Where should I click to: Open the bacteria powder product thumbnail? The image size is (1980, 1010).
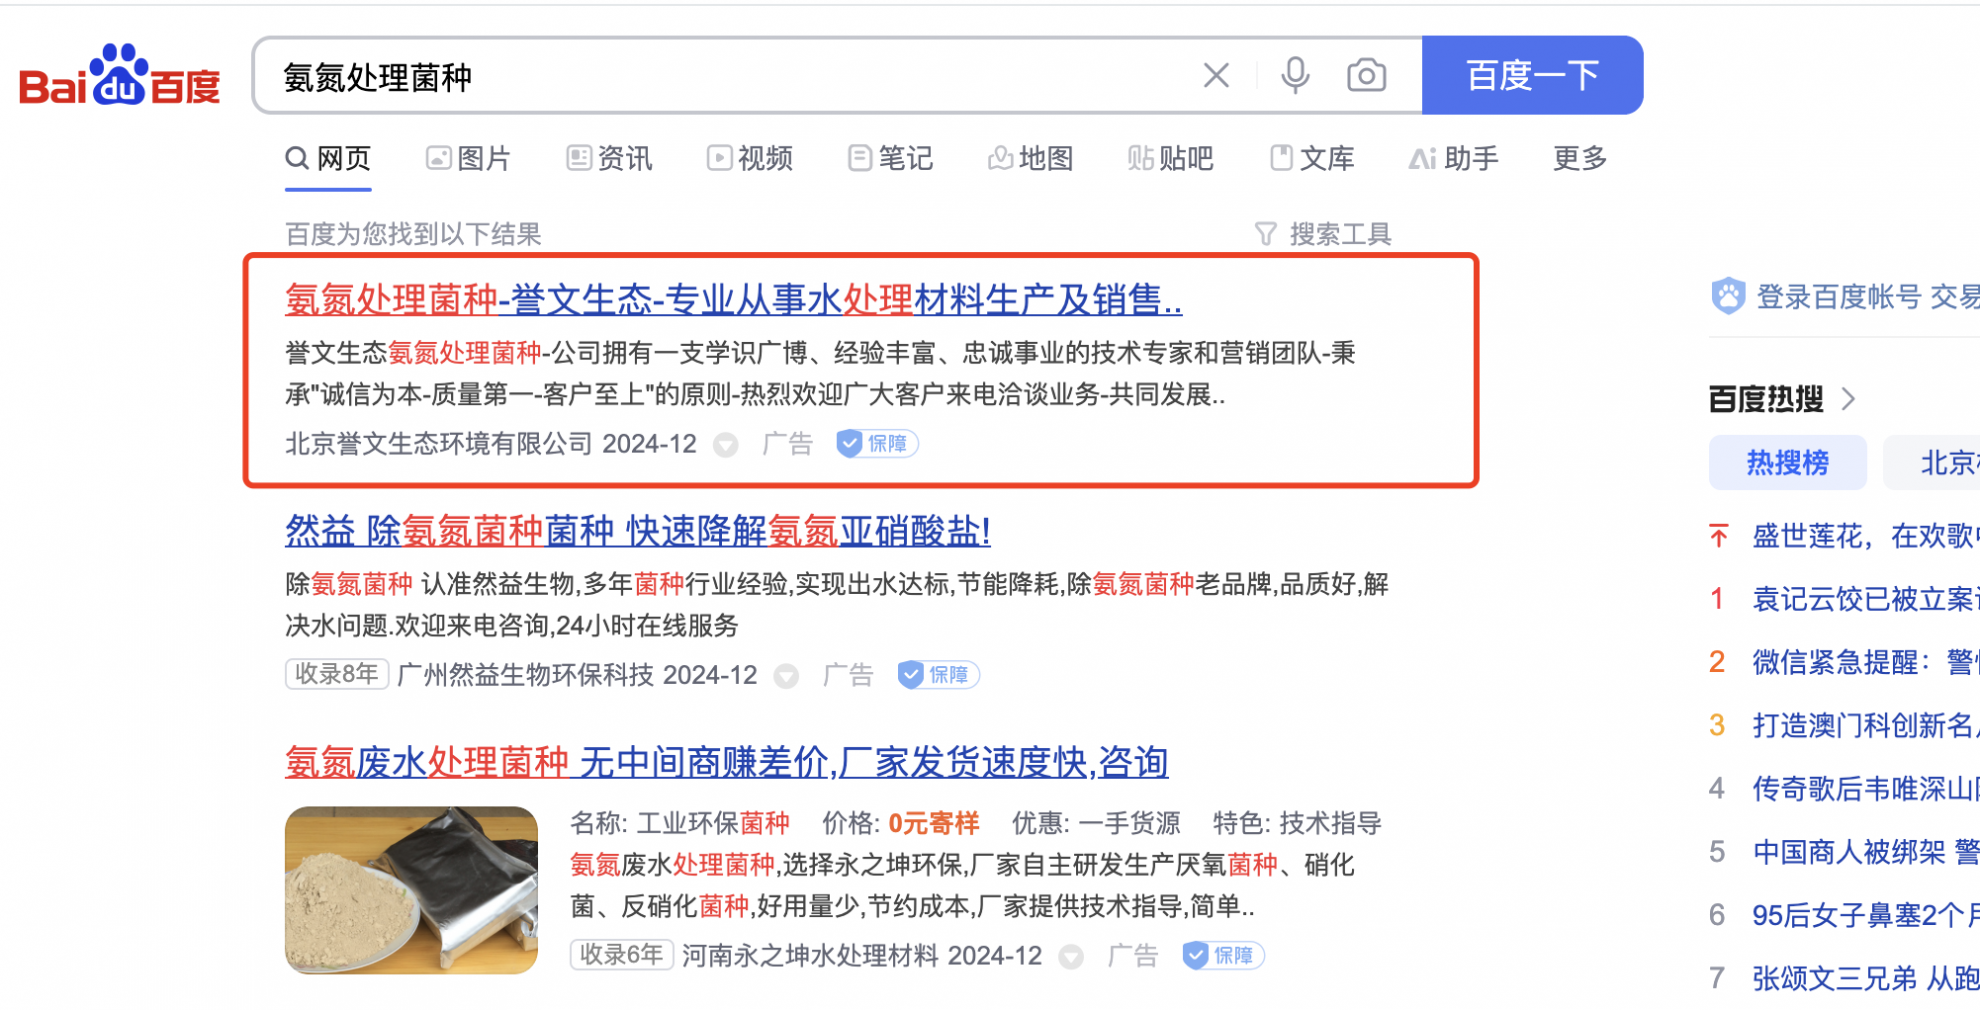[x=411, y=890]
